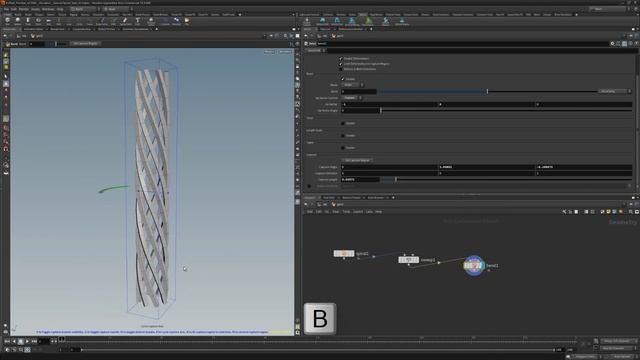Click the Up Vector Angle slider handle
Screen dimensions: 640x360
point(381,111)
